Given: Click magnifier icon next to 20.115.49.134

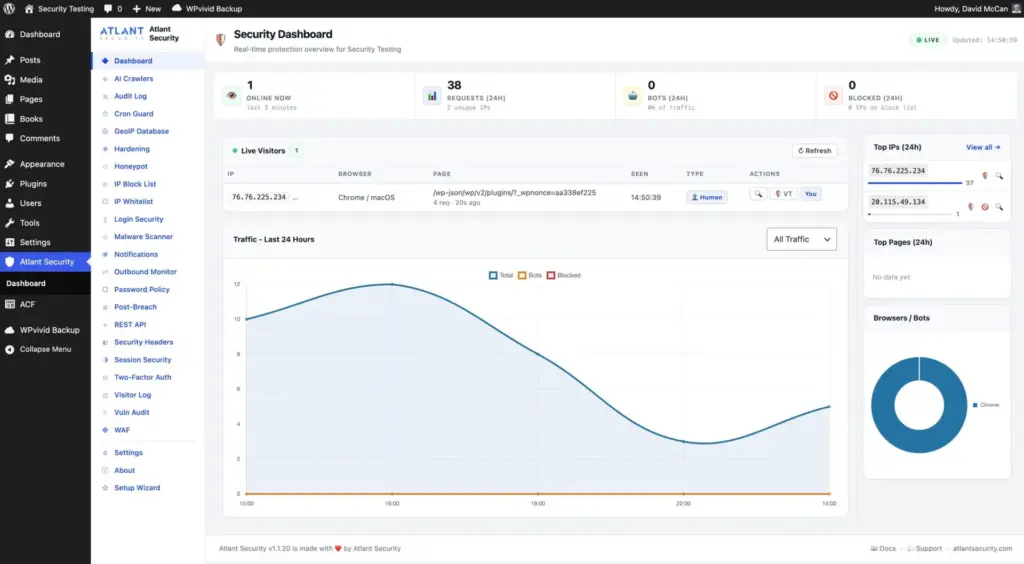Looking at the screenshot, I should (999, 207).
